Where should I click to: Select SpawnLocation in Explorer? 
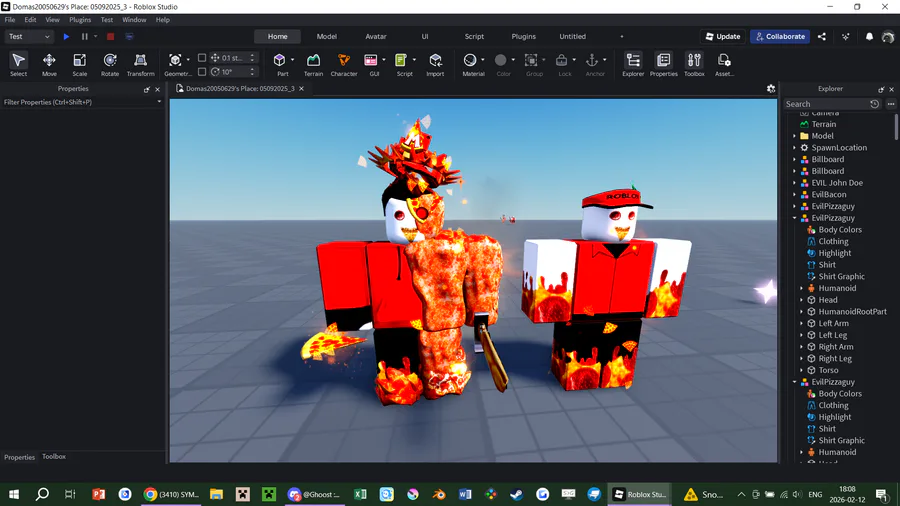tap(839, 147)
